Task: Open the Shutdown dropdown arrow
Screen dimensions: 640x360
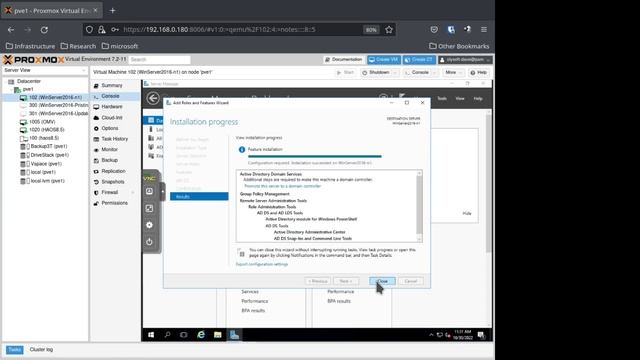Action: (x=395, y=73)
